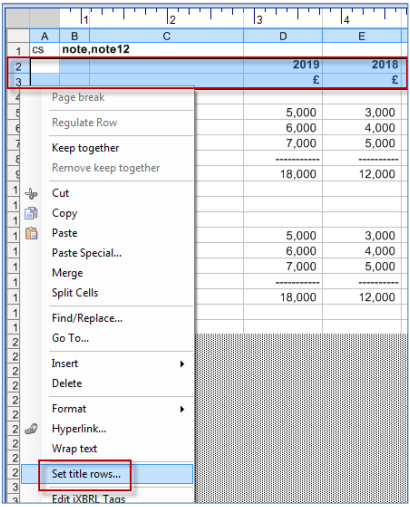Click ruler mark 3

pyautogui.click(x=259, y=20)
